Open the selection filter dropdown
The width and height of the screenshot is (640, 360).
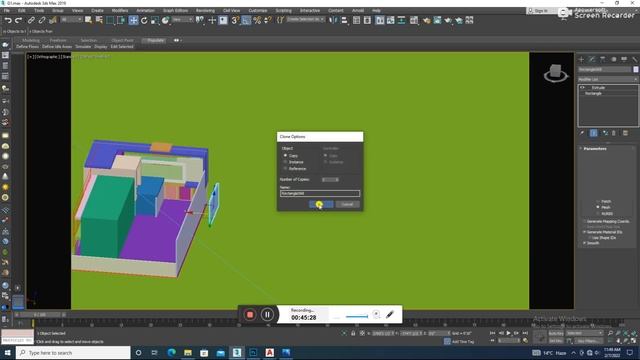pyautogui.click(x=71, y=20)
